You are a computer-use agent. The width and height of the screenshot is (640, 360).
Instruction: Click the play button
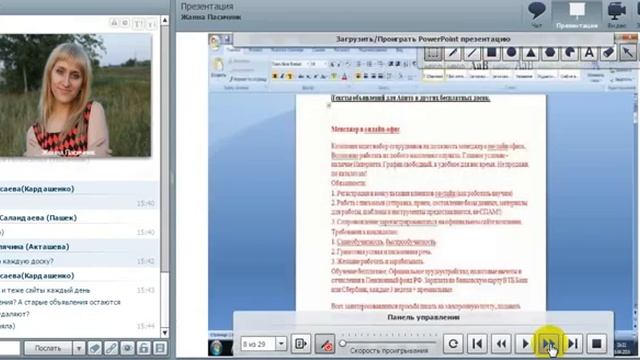(x=525, y=344)
